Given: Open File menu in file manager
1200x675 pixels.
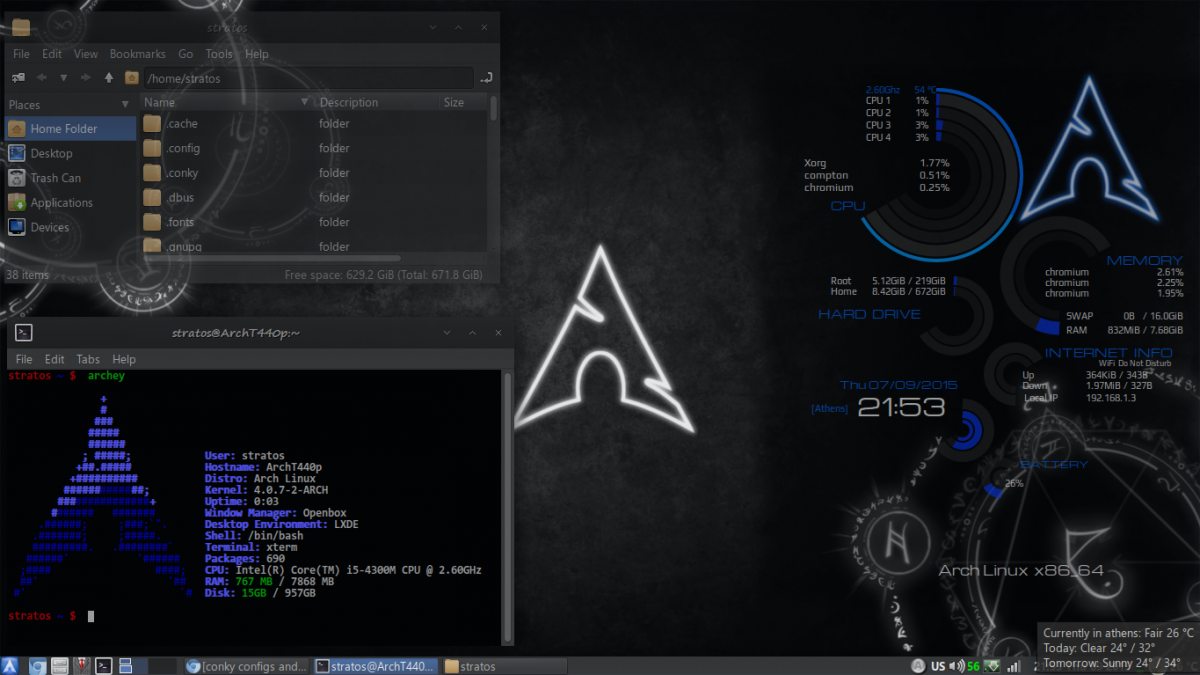Looking at the screenshot, I should click(21, 54).
